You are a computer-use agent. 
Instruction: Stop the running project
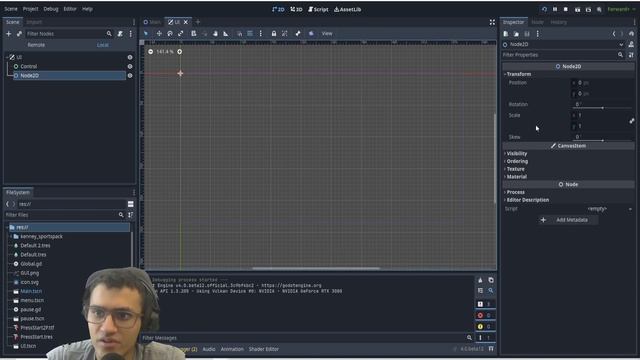566,9
